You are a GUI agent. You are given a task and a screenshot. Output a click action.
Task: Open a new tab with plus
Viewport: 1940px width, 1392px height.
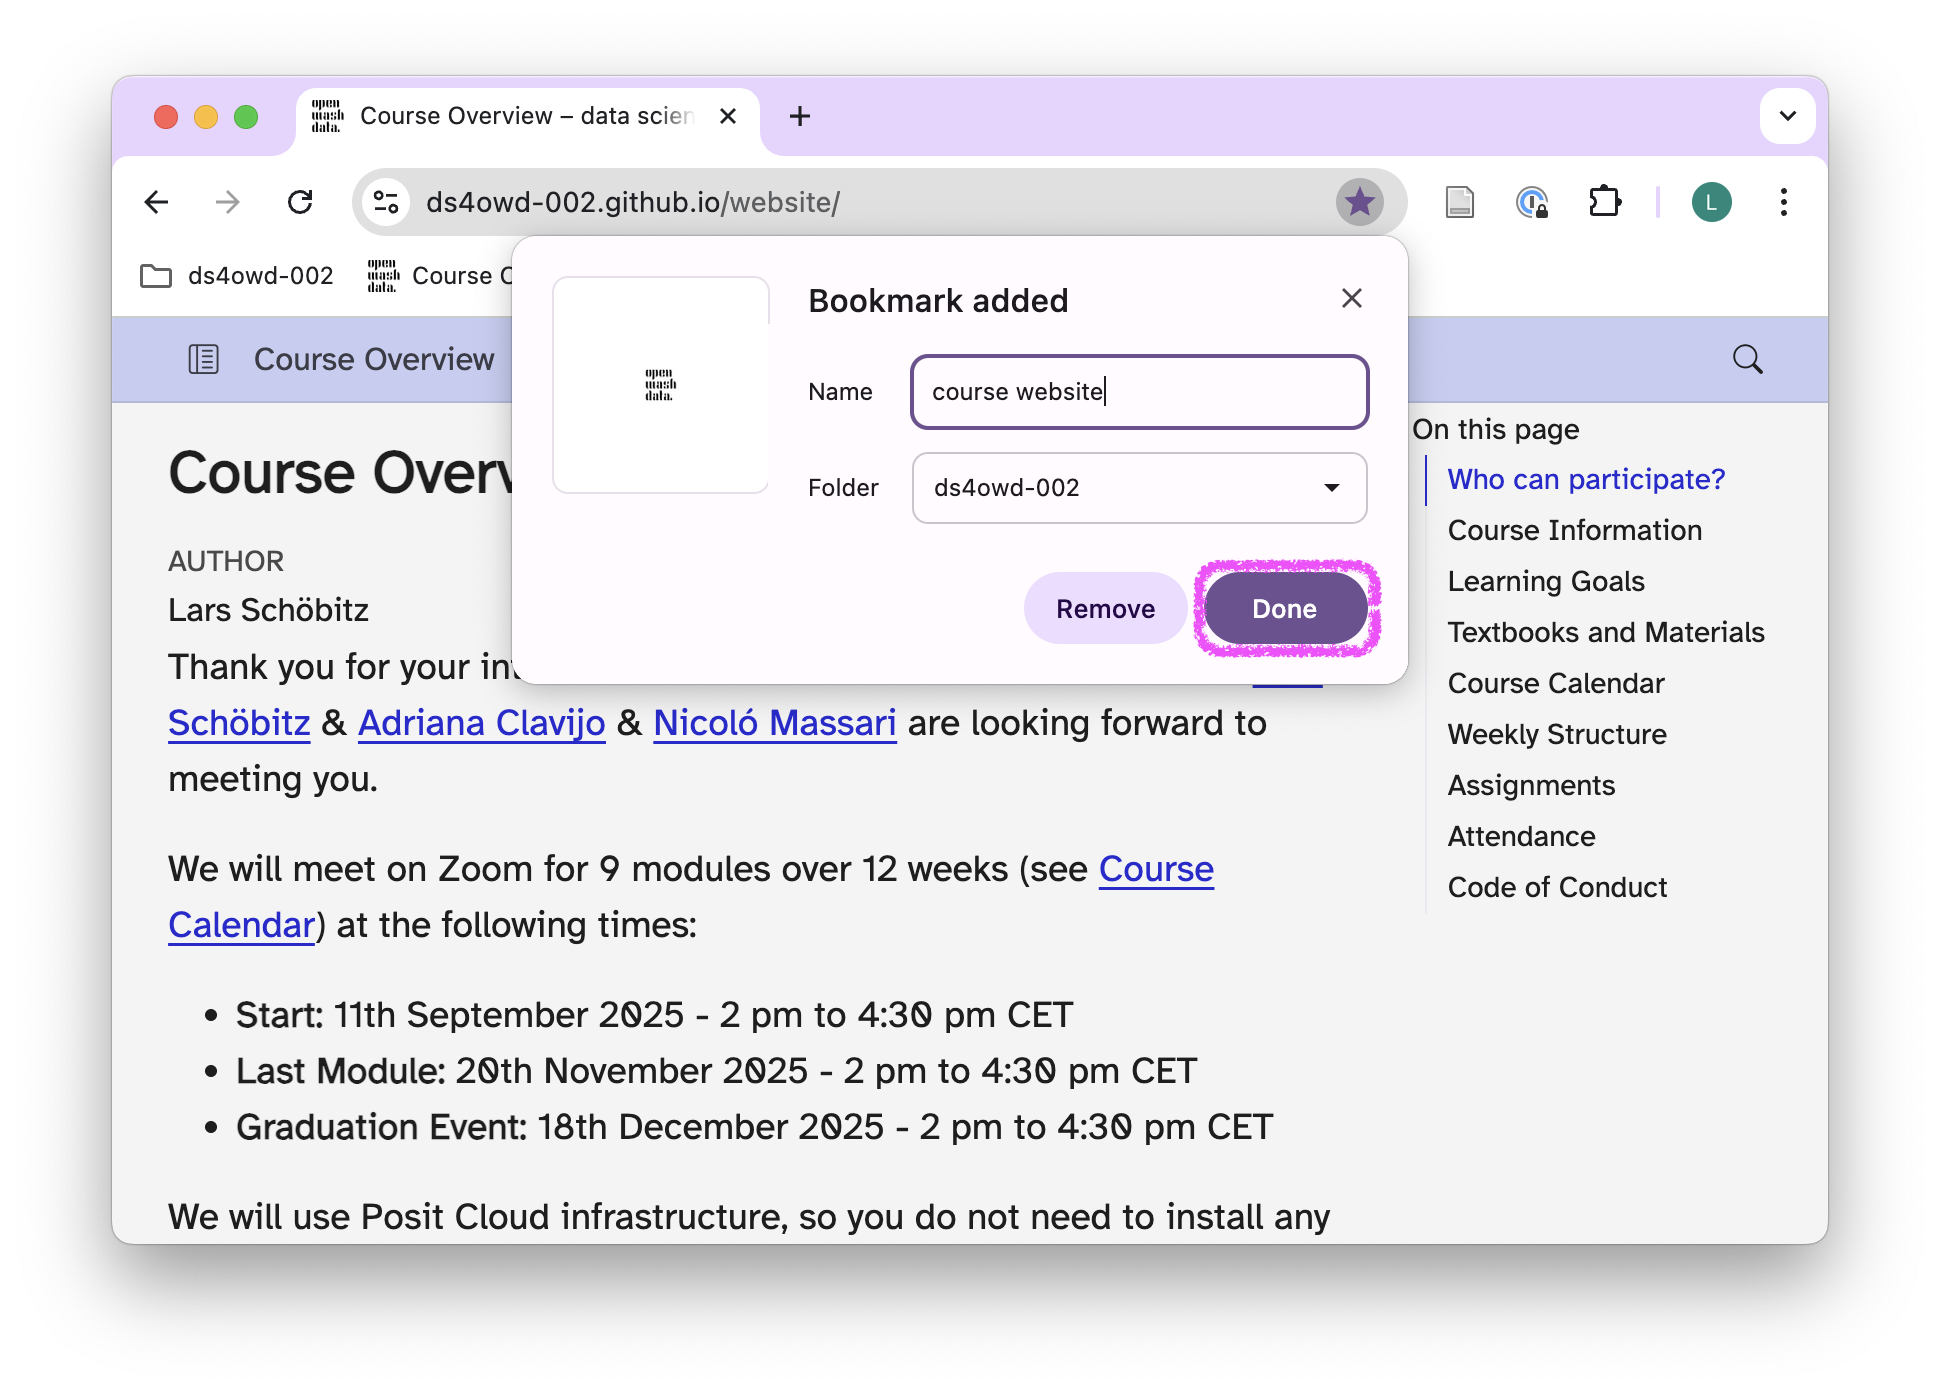tap(799, 116)
